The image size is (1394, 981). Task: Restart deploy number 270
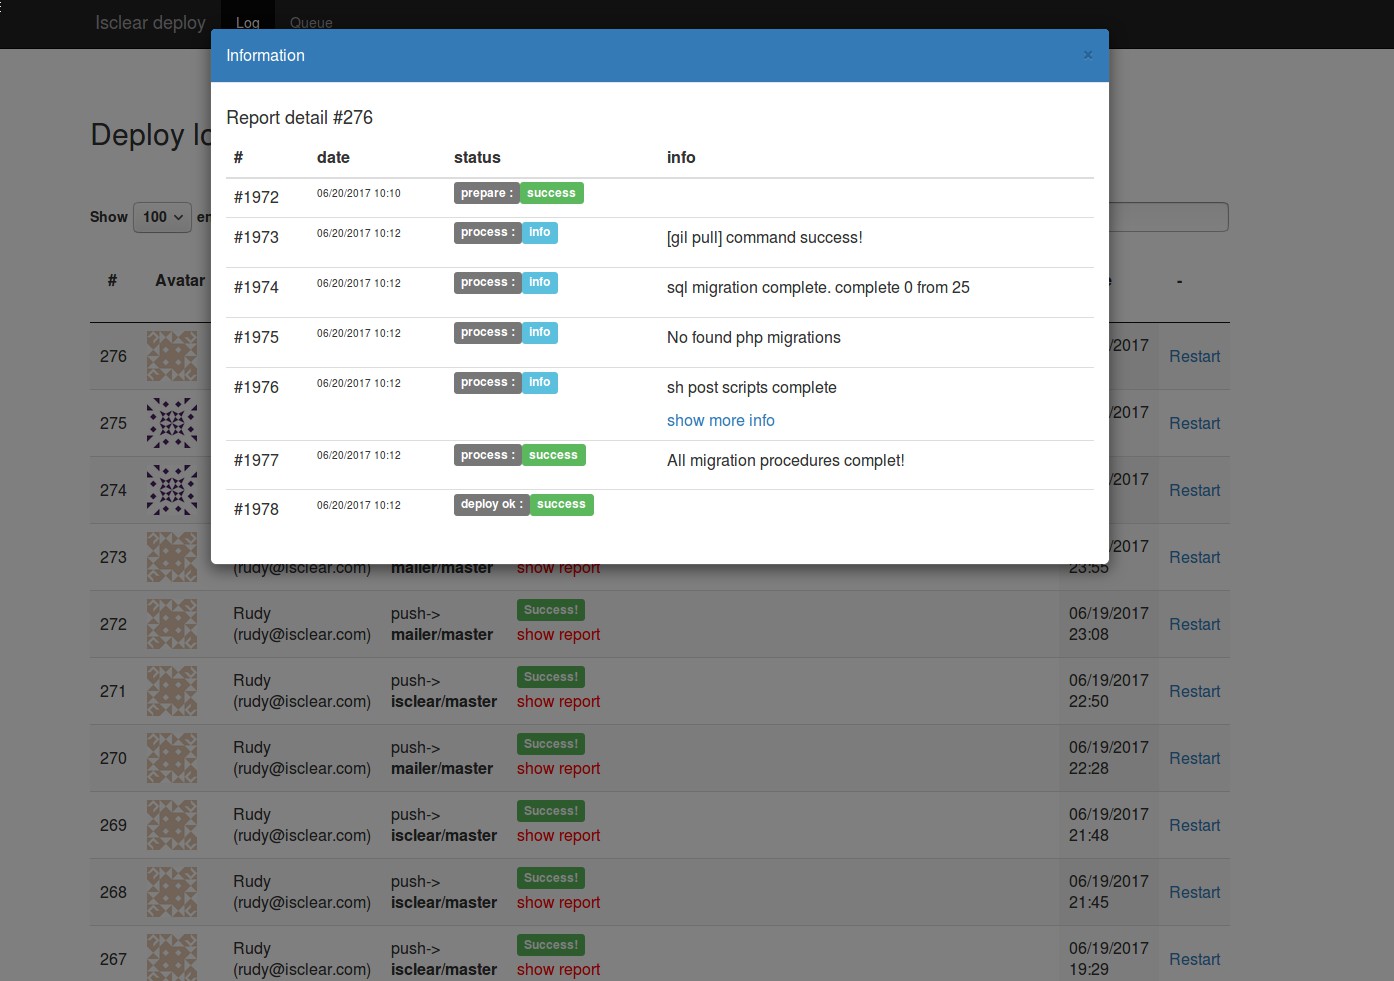[x=1194, y=759]
